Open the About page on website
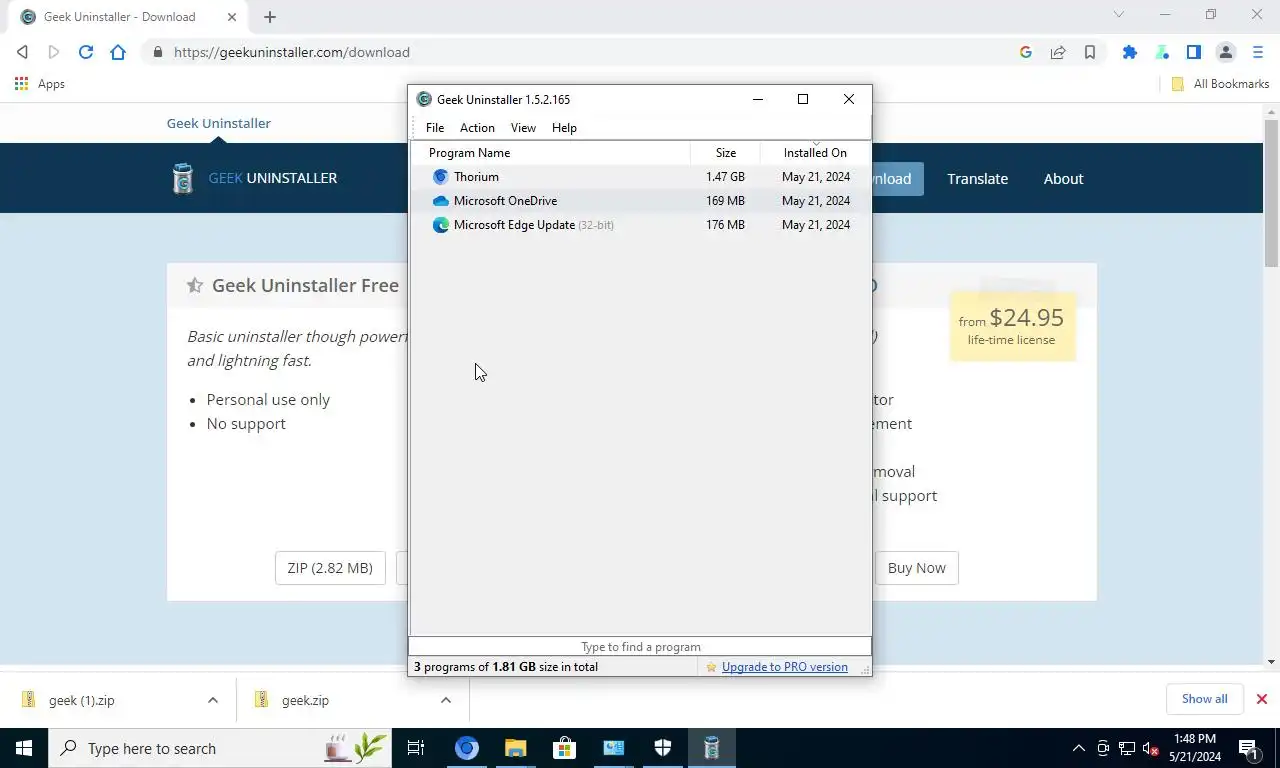 [1063, 179]
